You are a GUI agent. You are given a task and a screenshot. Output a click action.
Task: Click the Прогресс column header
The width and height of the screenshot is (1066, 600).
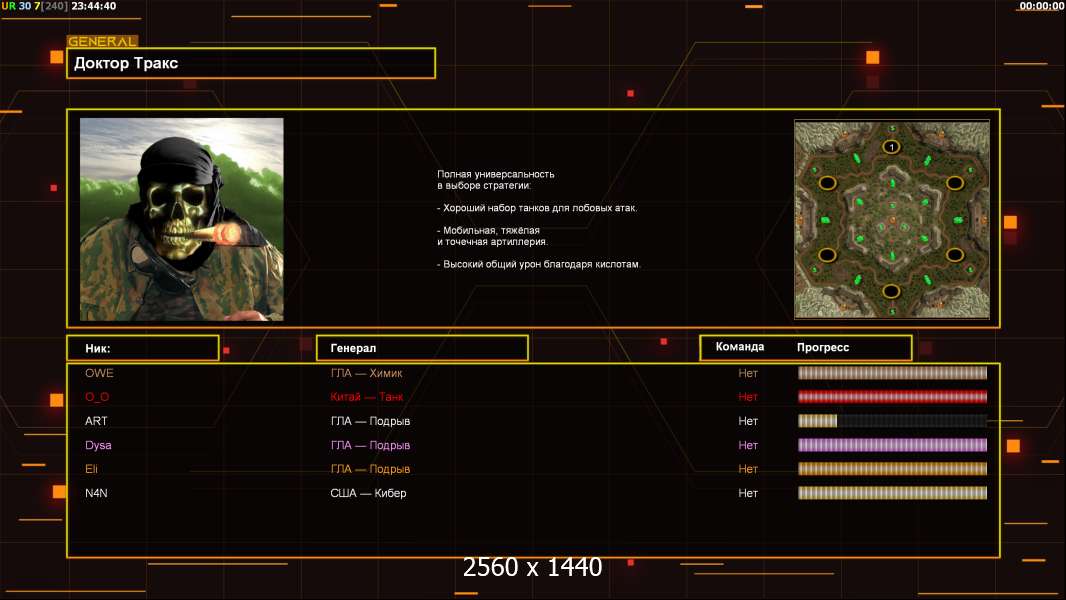tap(823, 347)
